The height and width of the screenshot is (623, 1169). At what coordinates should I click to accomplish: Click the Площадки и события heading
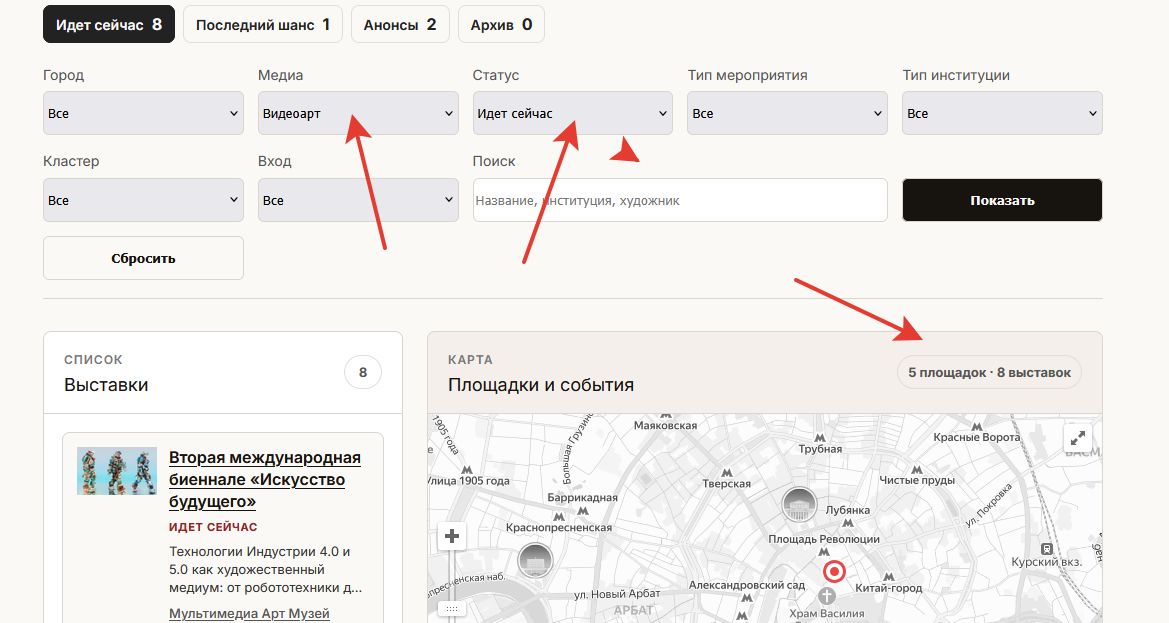[x=541, y=385]
